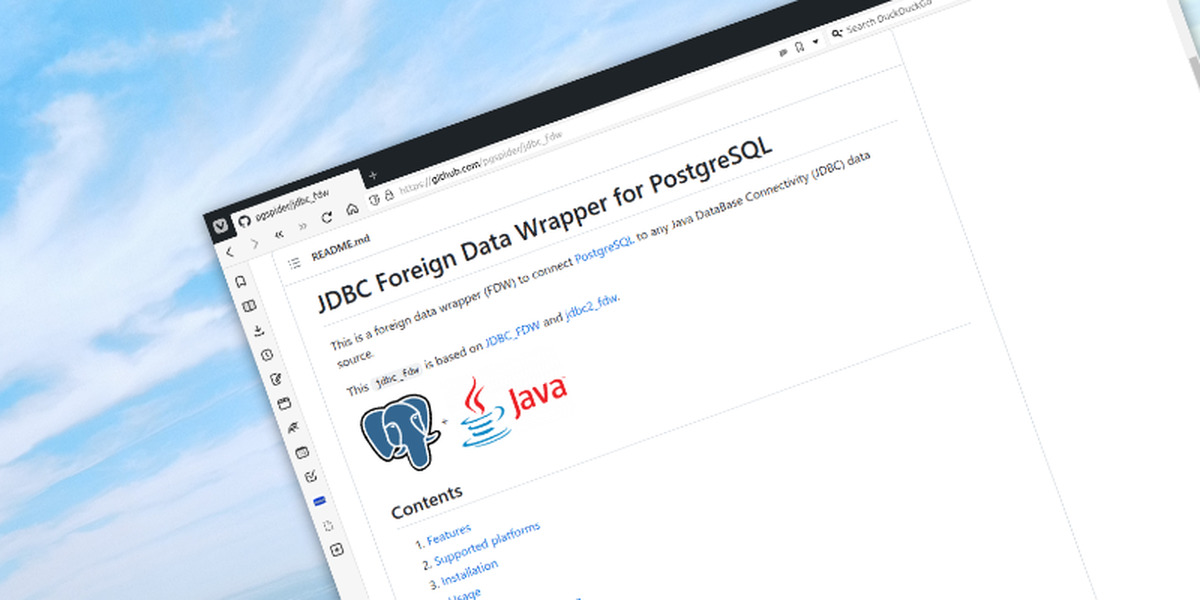1200x600 pixels.
Task: Go to the Home page icon
Action: click(x=351, y=209)
